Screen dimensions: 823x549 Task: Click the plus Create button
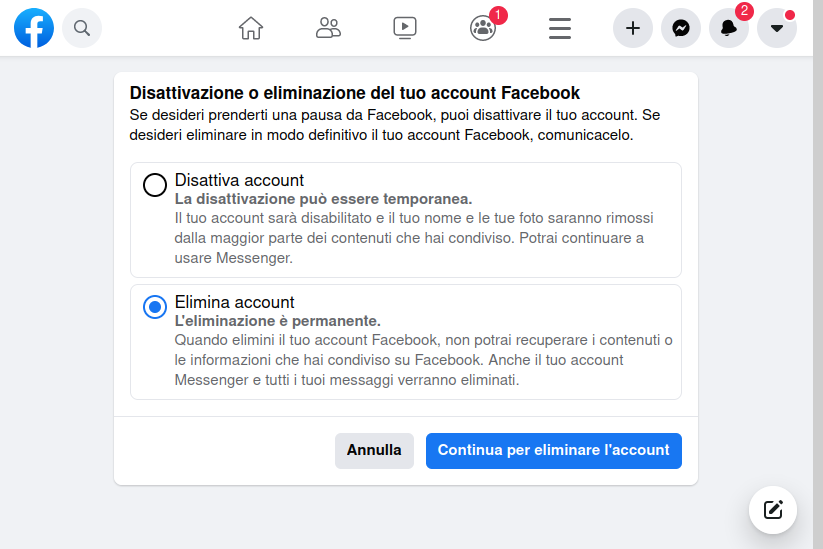[x=633, y=28]
